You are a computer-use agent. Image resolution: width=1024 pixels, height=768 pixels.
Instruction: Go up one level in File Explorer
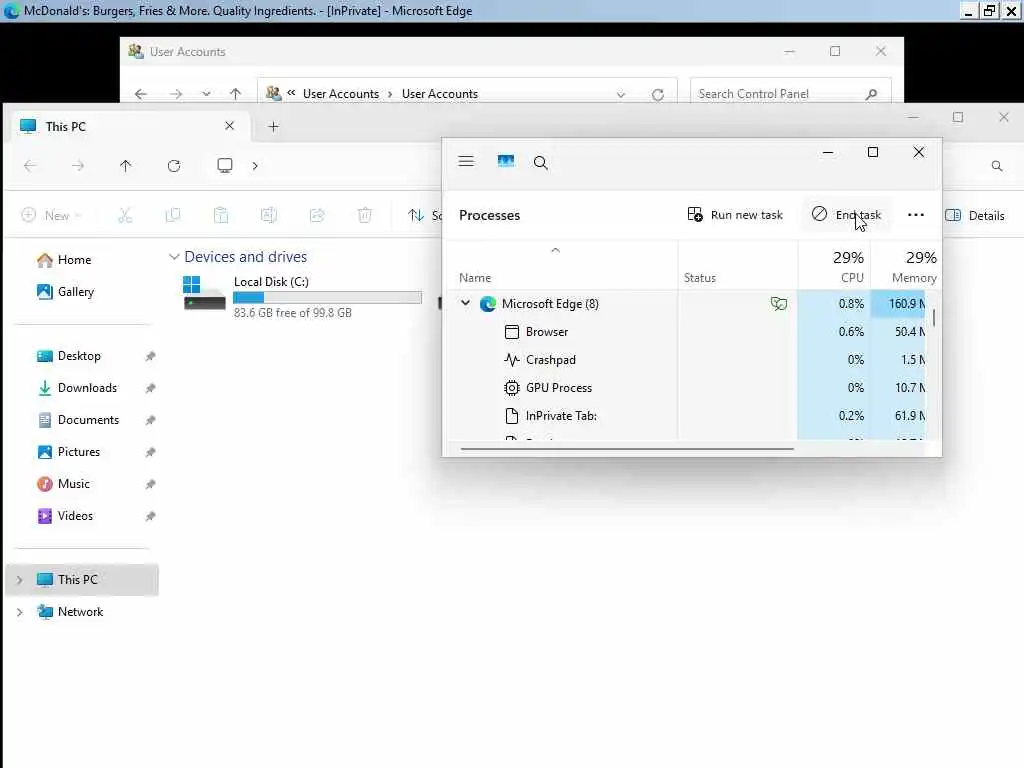[125, 166]
